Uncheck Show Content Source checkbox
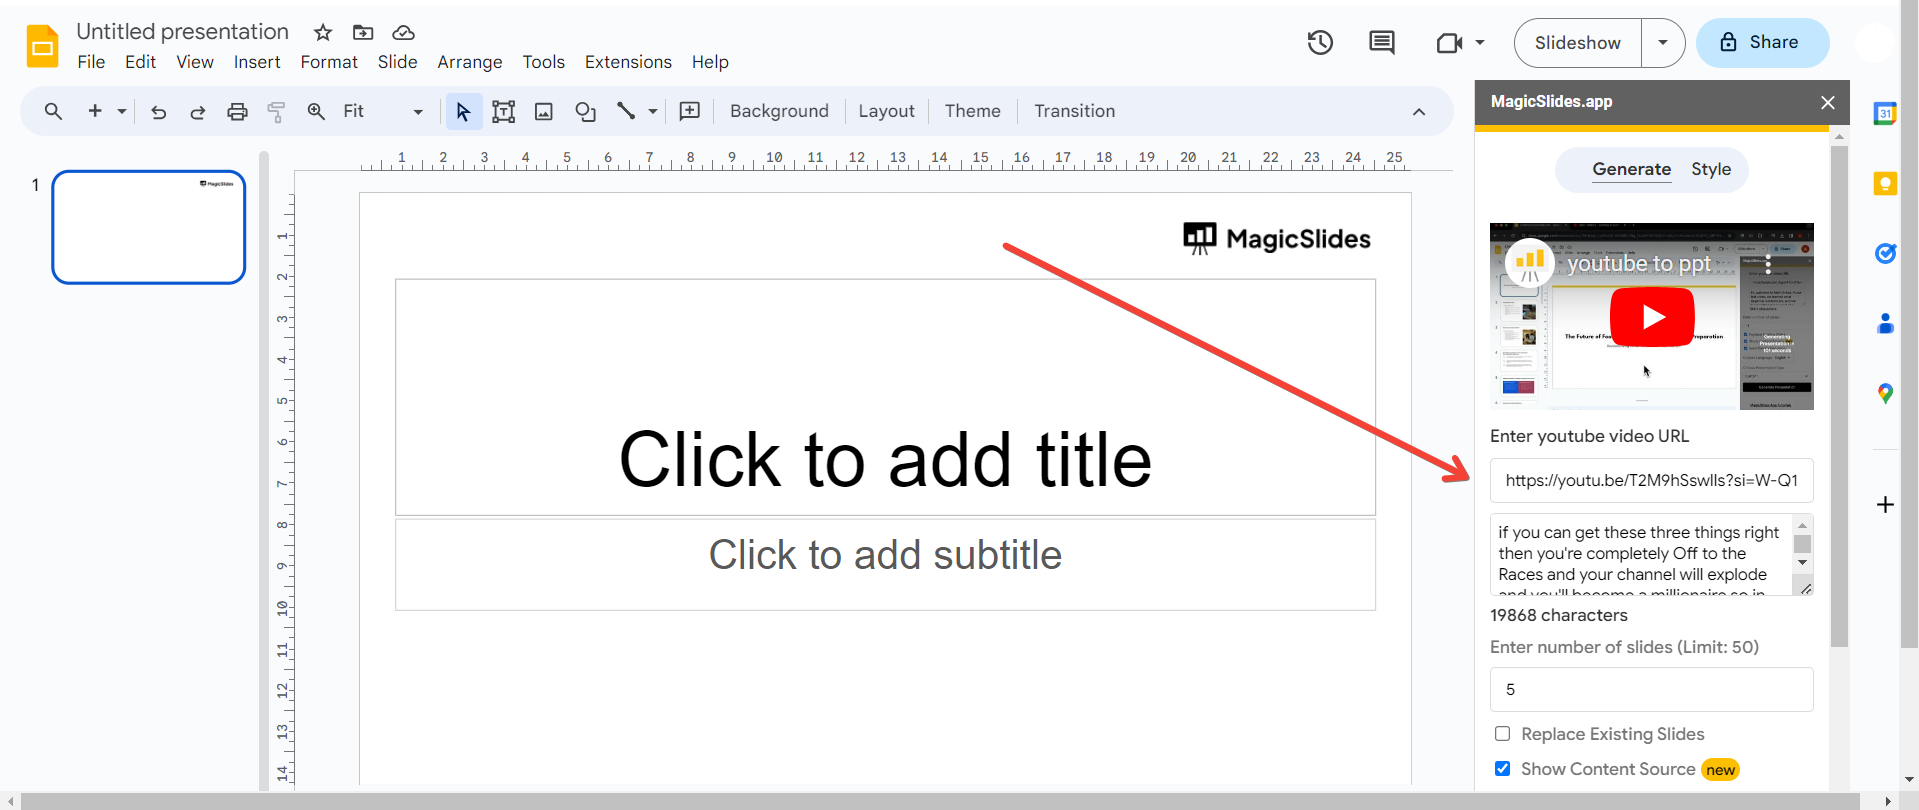 coord(1502,769)
